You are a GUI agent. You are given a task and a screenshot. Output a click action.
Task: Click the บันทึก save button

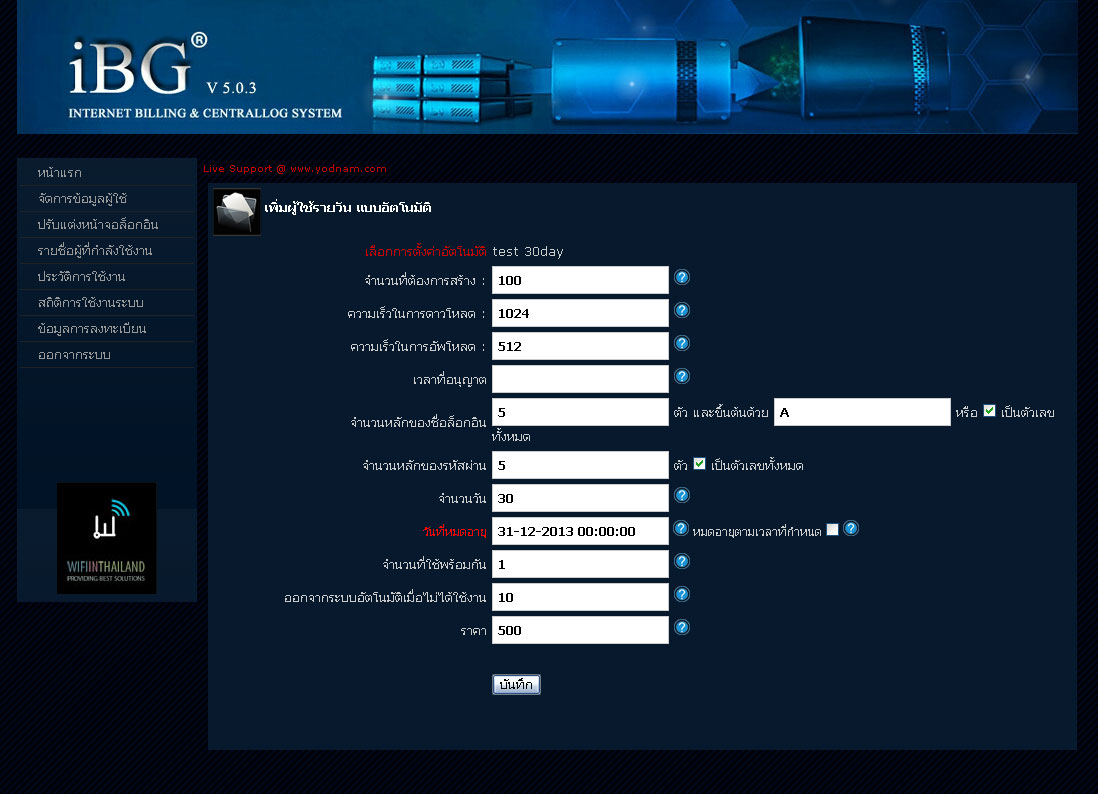(x=516, y=684)
